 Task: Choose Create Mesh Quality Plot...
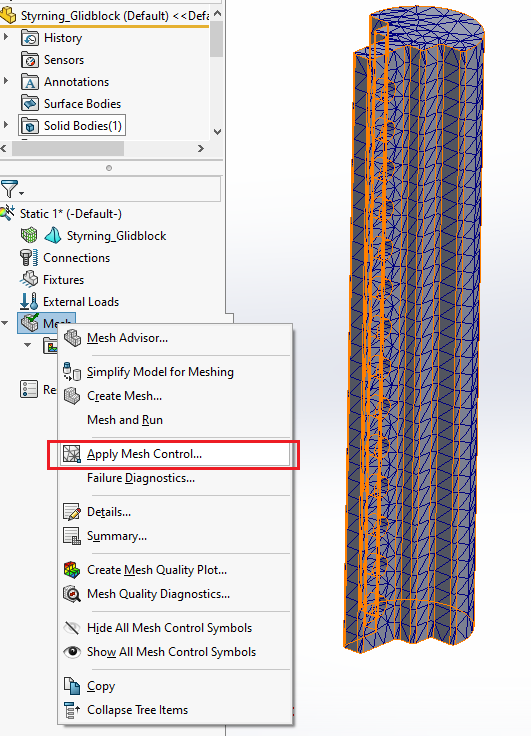[157, 570]
